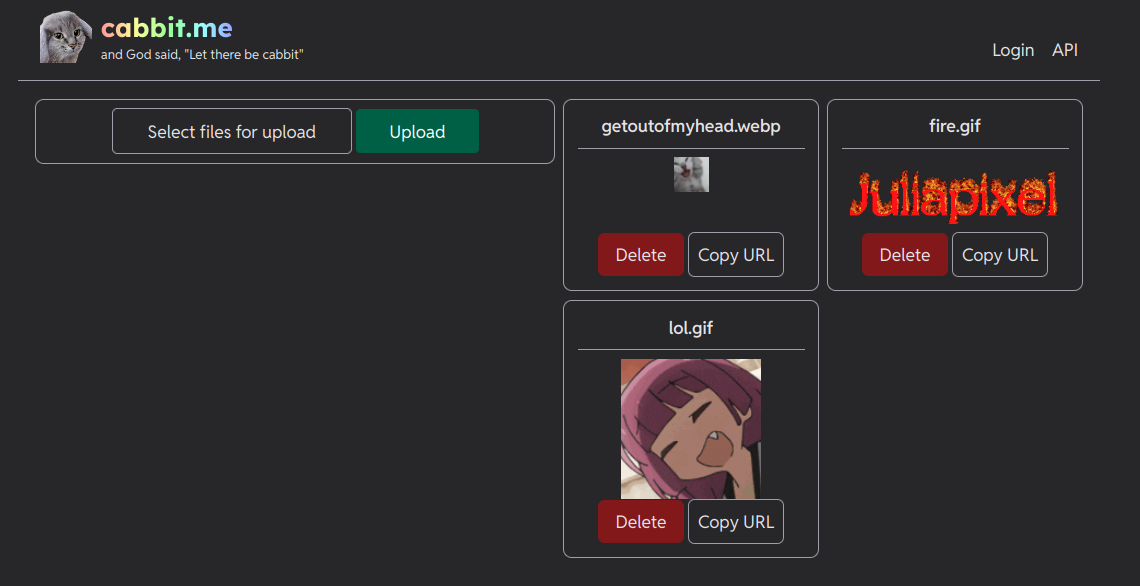1140x586 pixels.
Task: Delete the getoutofmyhead.webp file
Action: tap(641, 255)
